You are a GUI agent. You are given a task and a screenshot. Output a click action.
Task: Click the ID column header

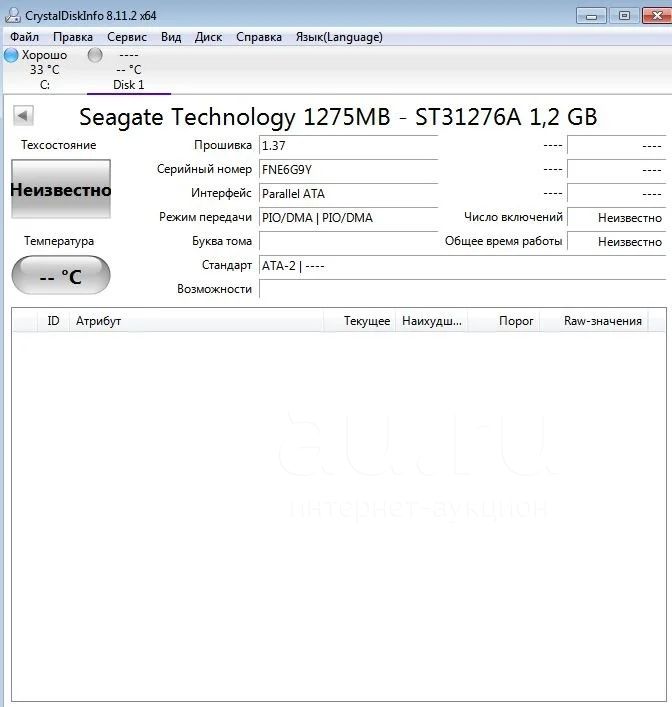[53, 321]
